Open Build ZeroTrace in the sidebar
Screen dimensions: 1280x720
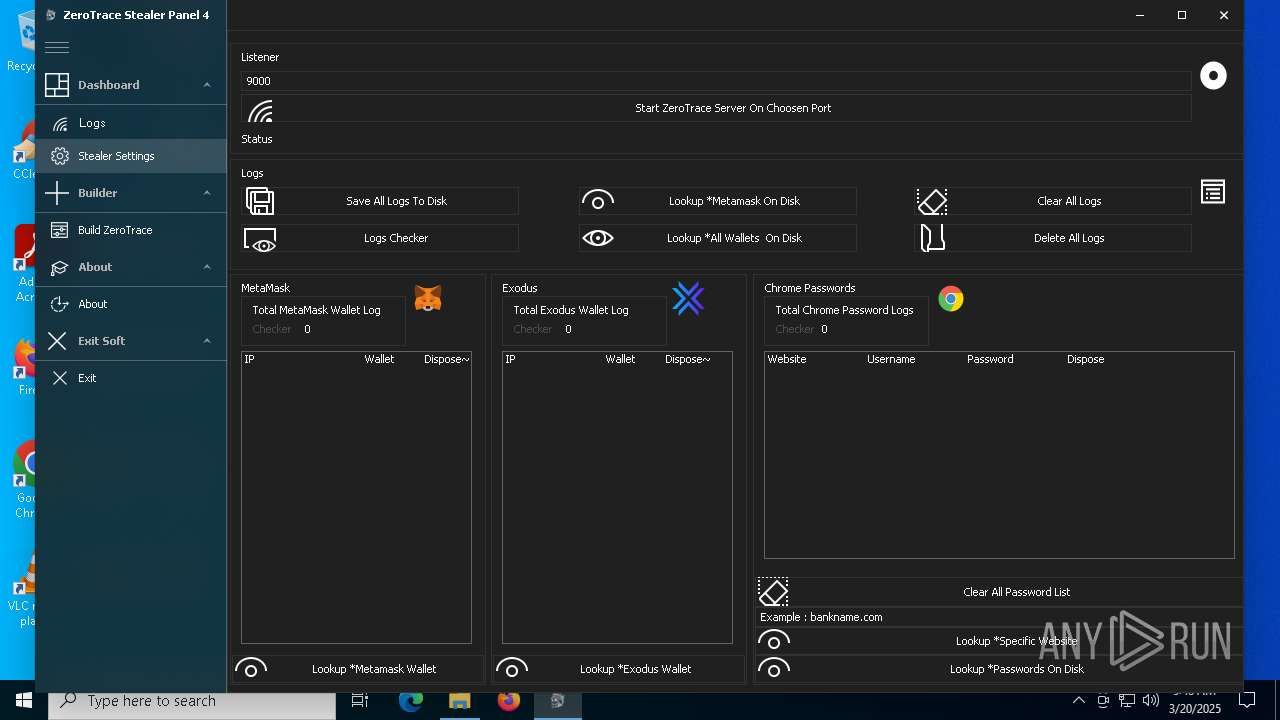pyautogui.click(x=131, y=230)
